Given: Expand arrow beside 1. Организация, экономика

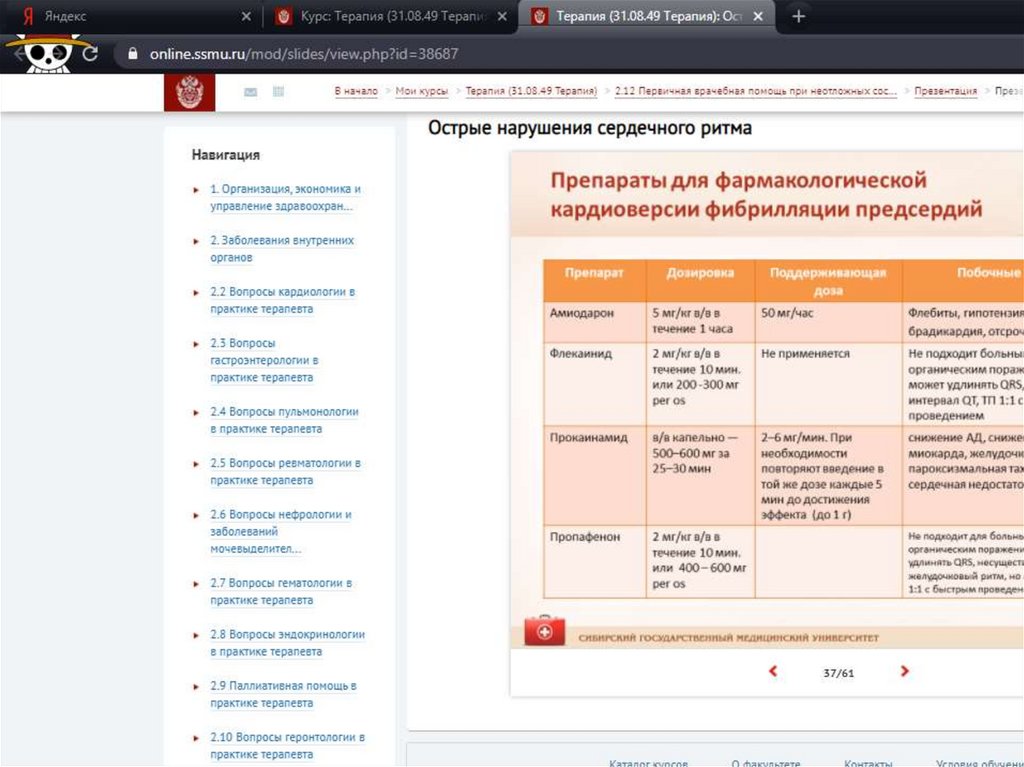Looking at the screenshot, I should coord(196,190).
